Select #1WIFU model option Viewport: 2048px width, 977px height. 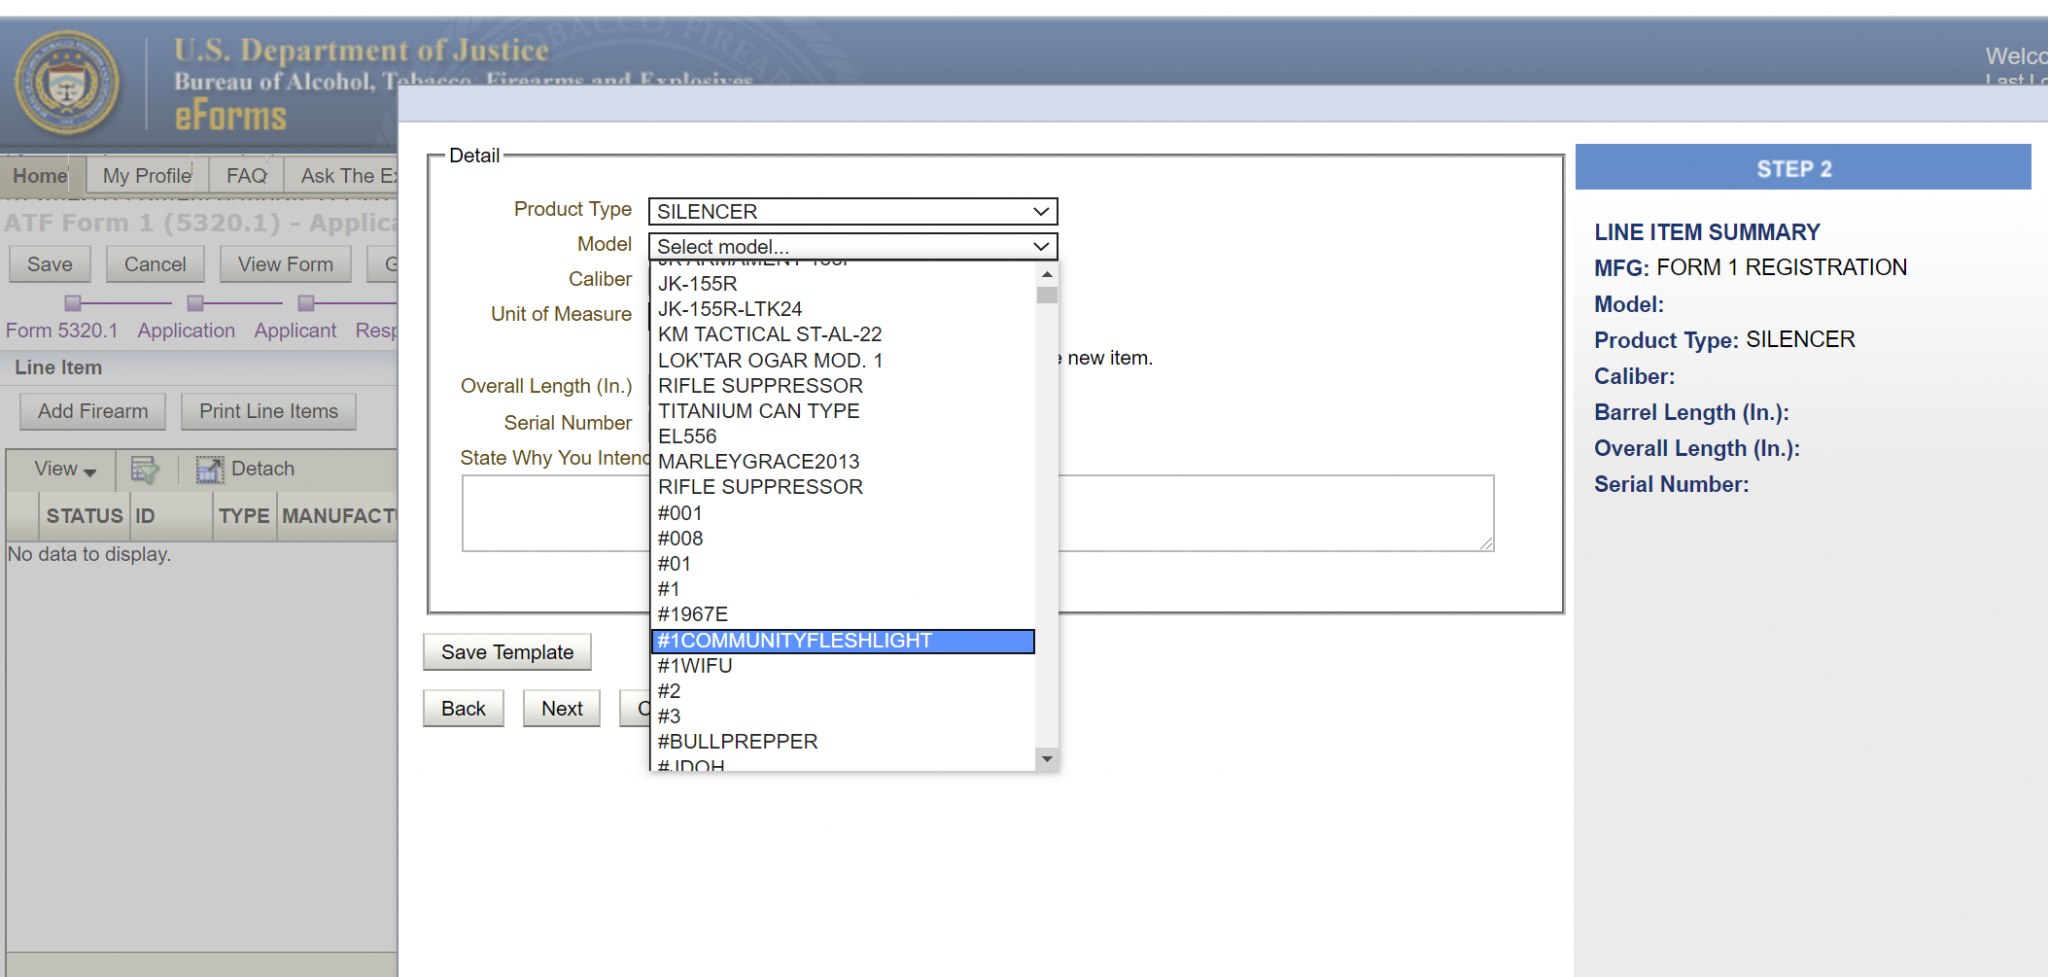click(842, 666)
